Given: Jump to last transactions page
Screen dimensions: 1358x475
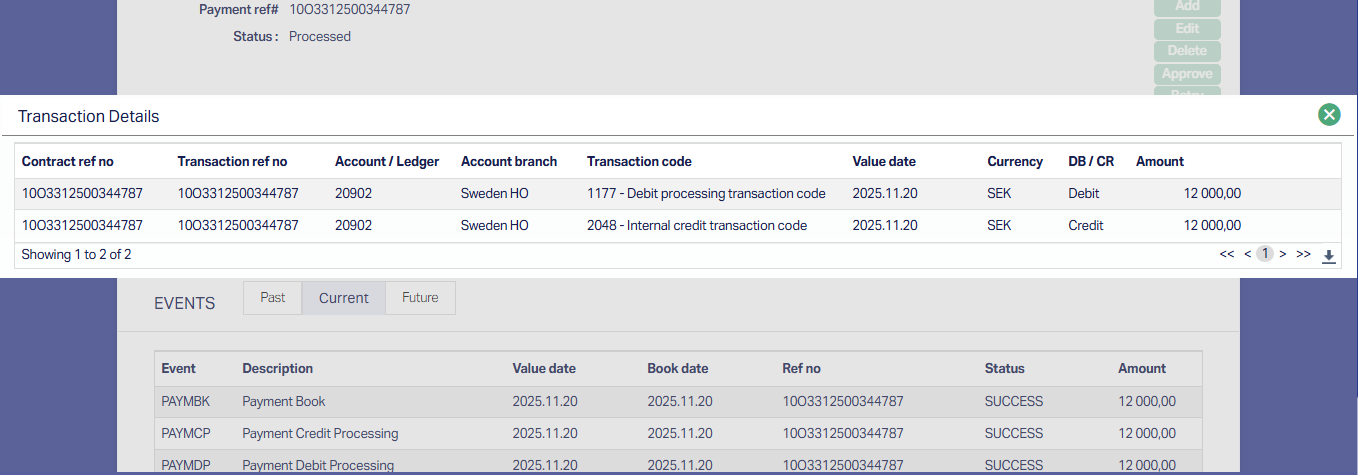Looking at the screenshot, I should coord(1303,255).
